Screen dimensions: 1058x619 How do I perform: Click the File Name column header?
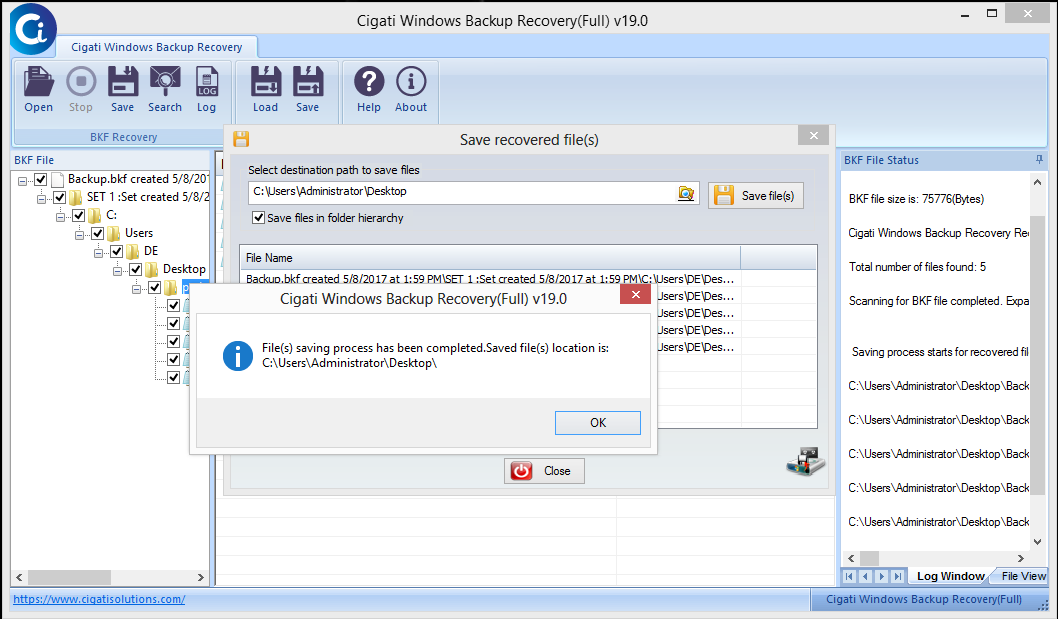point(491,258)
